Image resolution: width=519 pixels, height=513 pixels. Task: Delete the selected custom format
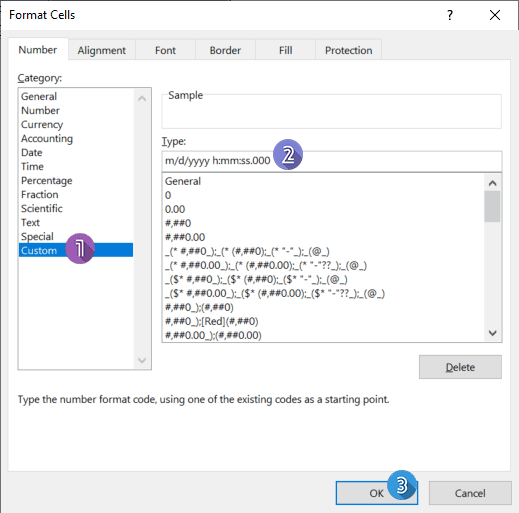460,367
